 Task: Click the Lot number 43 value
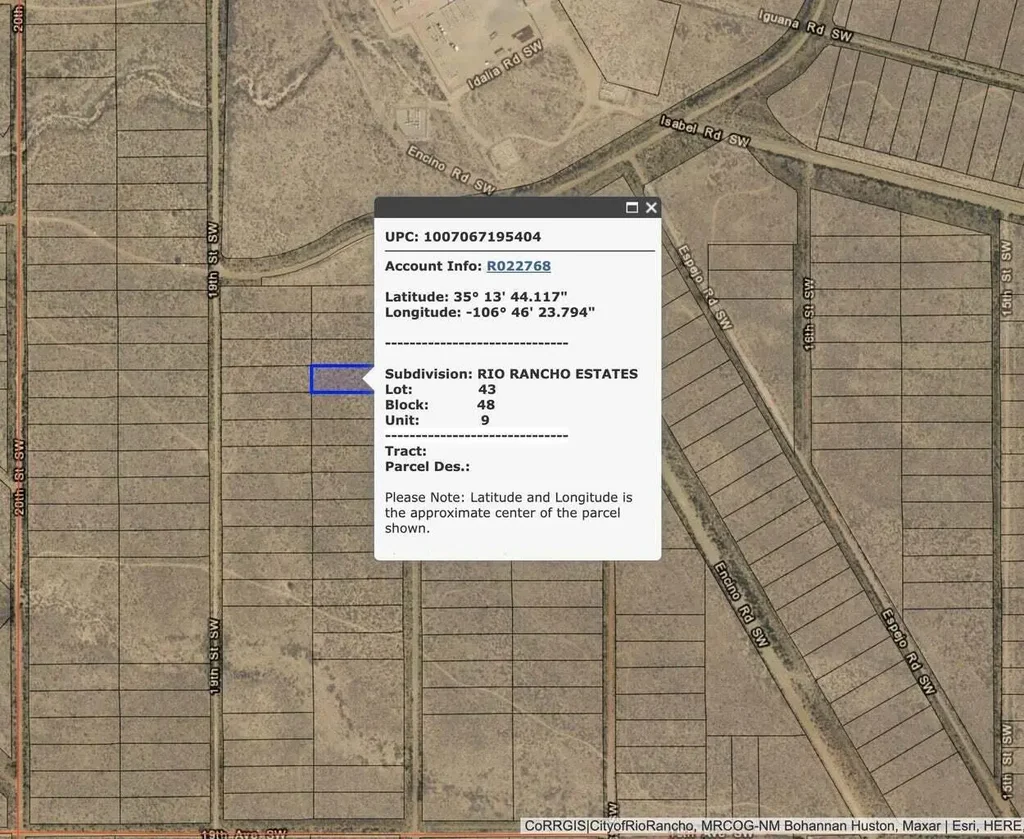(487, 389)
